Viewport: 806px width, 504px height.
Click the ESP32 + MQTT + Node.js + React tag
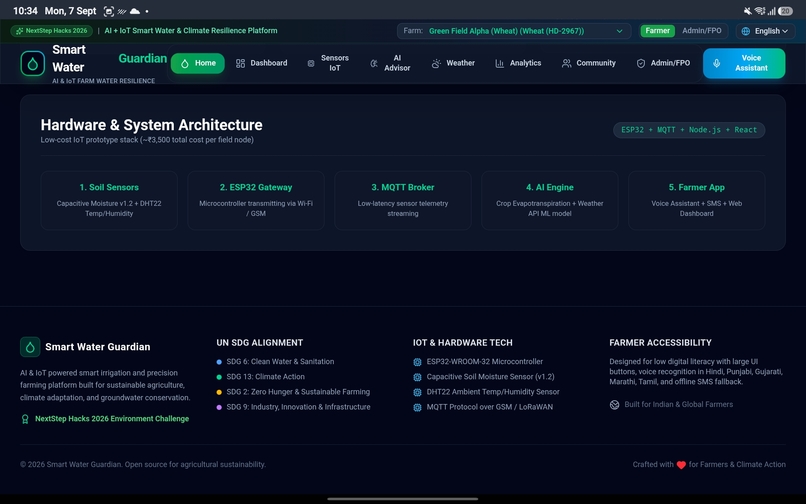point(689,130)
